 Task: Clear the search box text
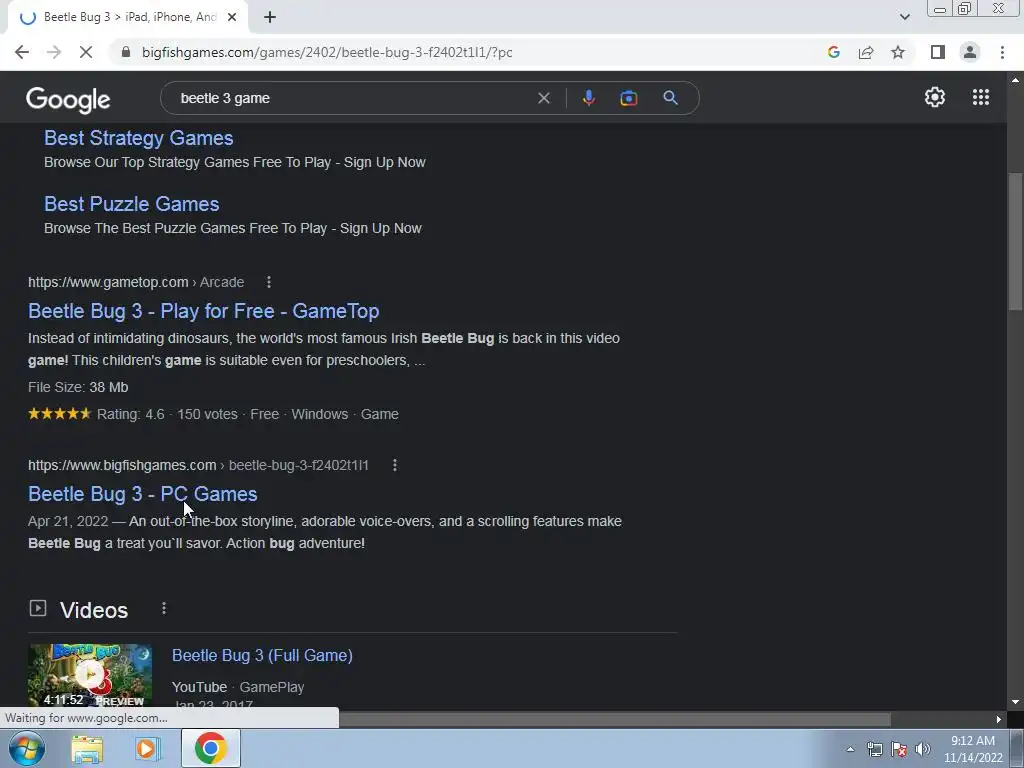click(543, 98)
